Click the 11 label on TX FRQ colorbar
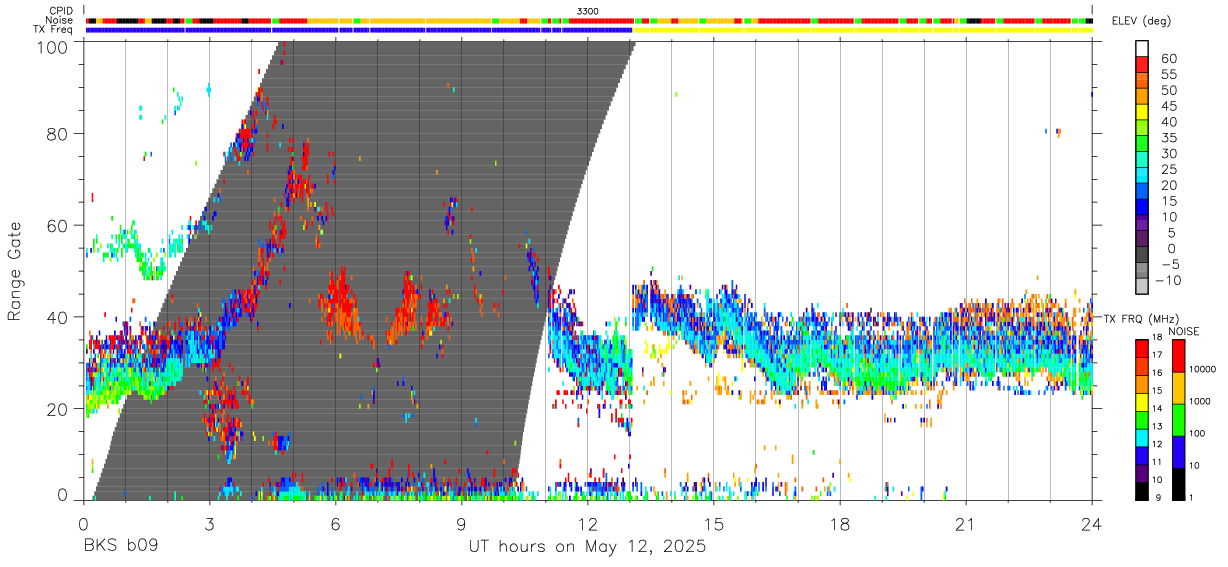The height and width of the screenshot is (567, 1228). (x=1159, y=461)
